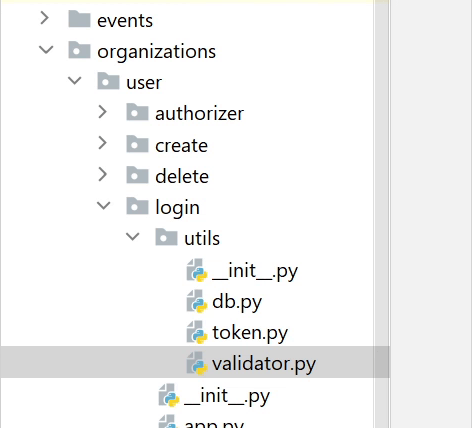The height and width of the screenshot is (428, 473).
Task: Click the token.py Python file icon
Action: (197, 332)
